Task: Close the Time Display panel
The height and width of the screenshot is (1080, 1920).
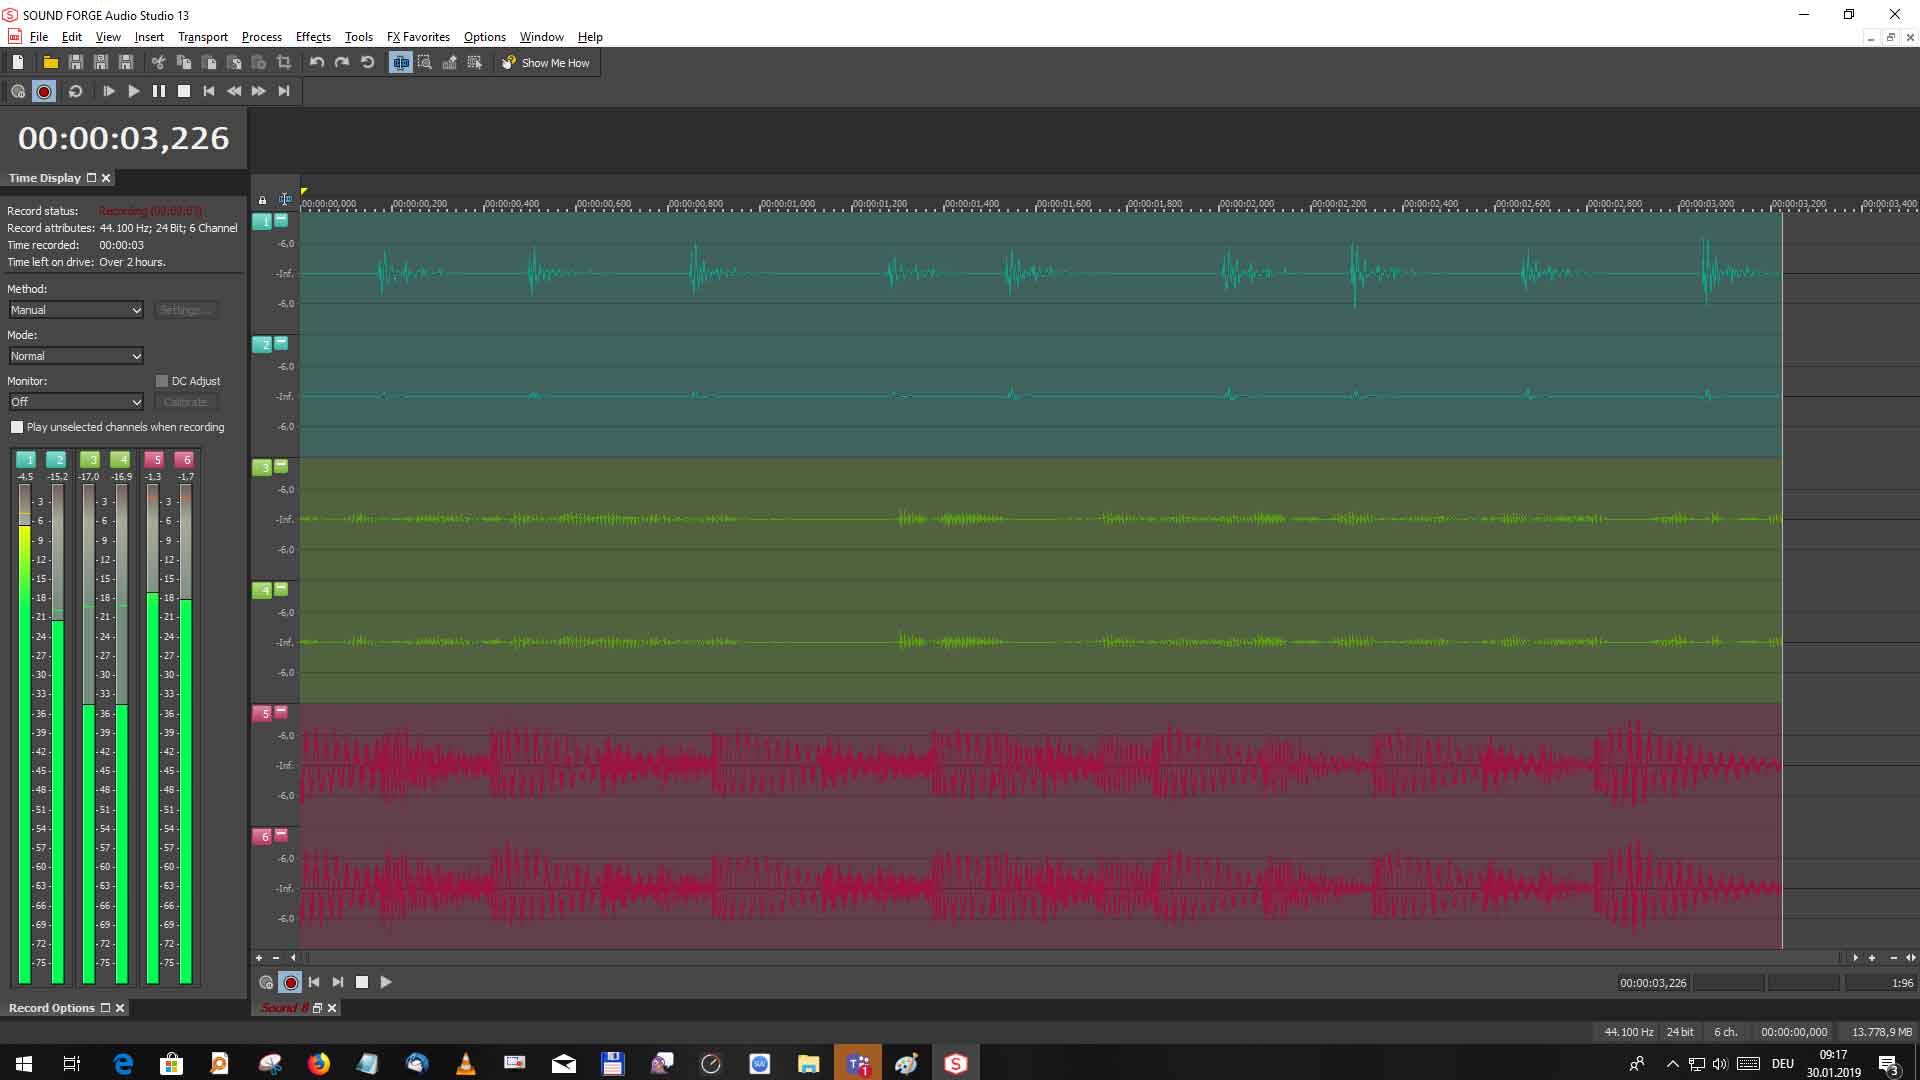Action: click(106, 178)
